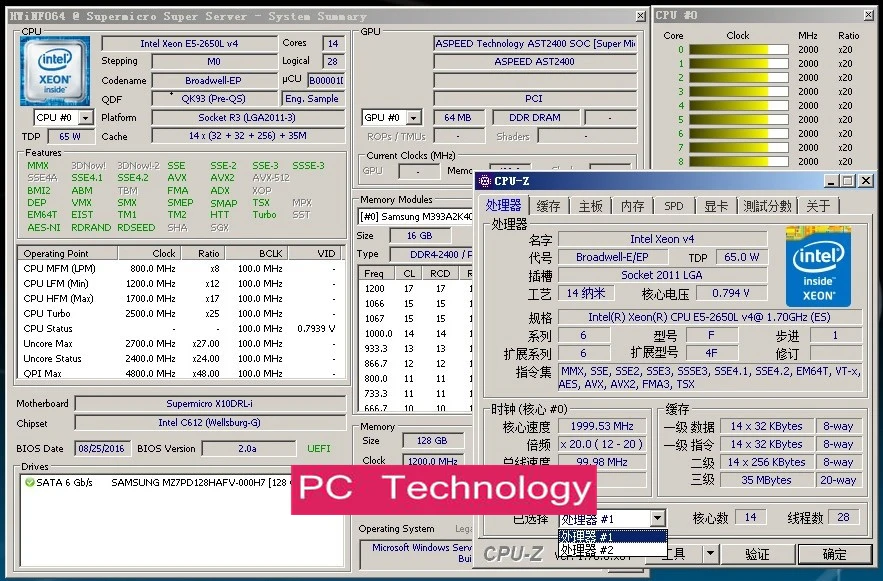The height and width of the screenshot is (581, 883).
Task: Open the SPD tab in CPU-Z
Action: (x=674, y=206)
